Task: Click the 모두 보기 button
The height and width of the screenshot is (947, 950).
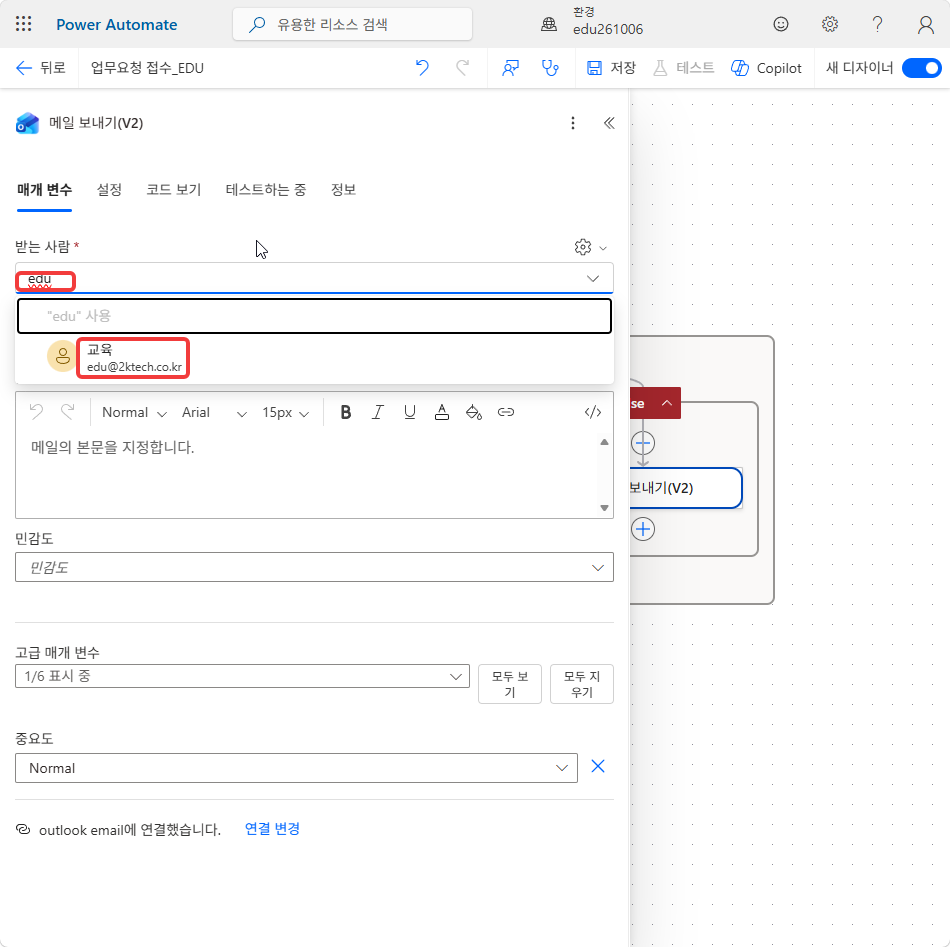Action: (x=510, y=684)
